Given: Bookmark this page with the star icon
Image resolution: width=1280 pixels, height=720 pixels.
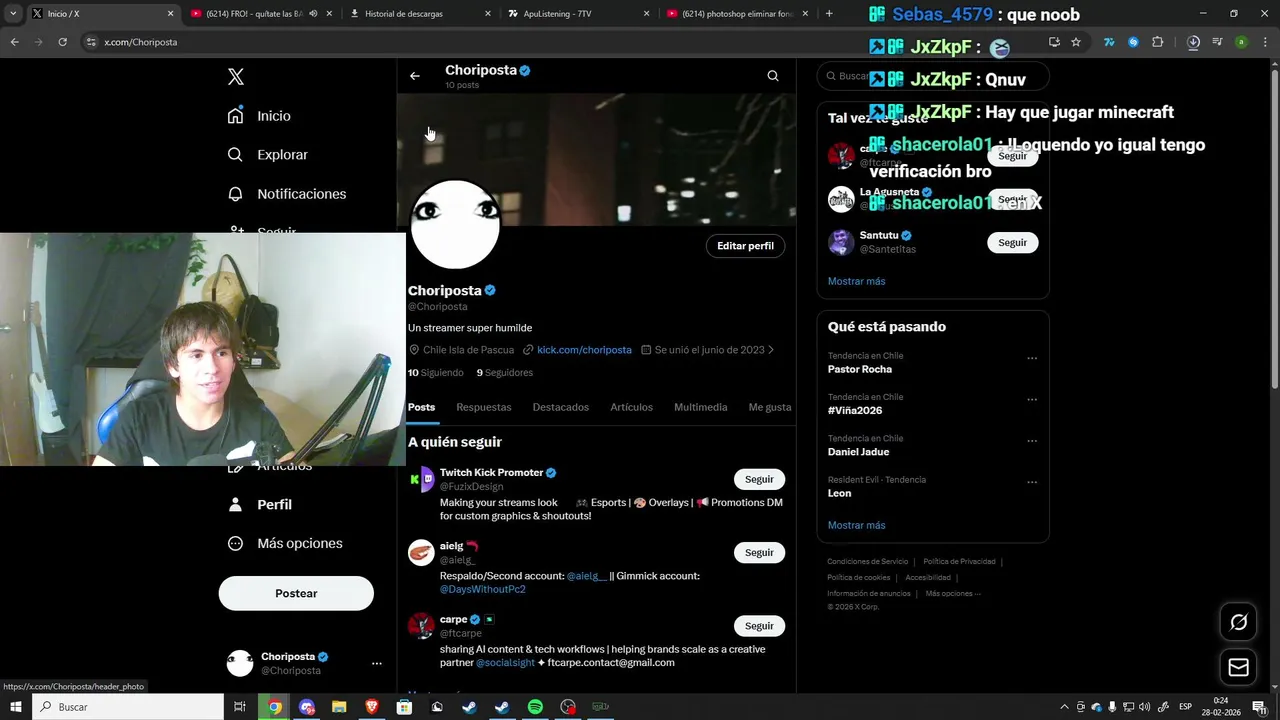Looking at the screenshot, I should [x=1076, y=42].
